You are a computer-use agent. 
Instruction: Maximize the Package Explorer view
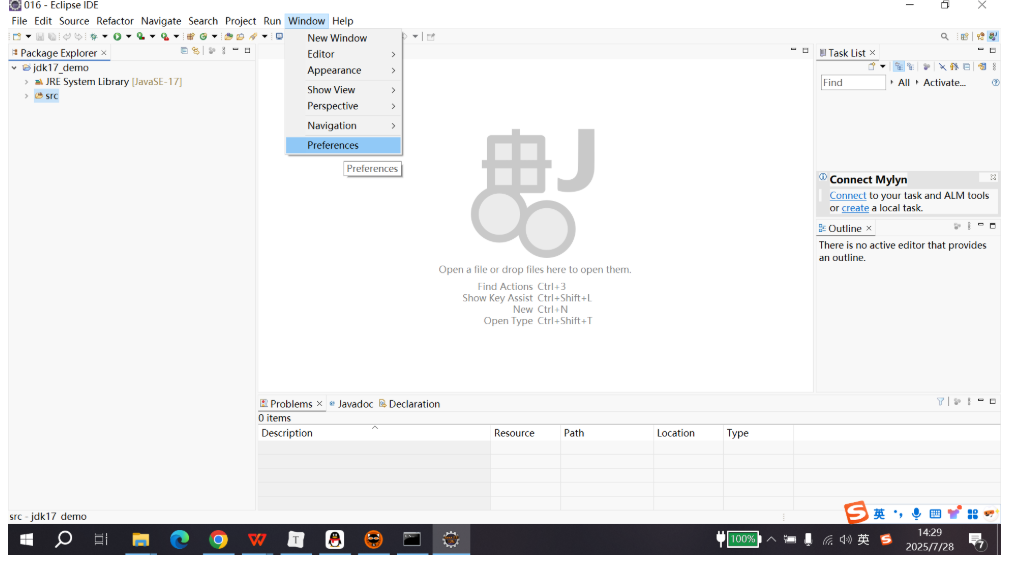point(247,50)
